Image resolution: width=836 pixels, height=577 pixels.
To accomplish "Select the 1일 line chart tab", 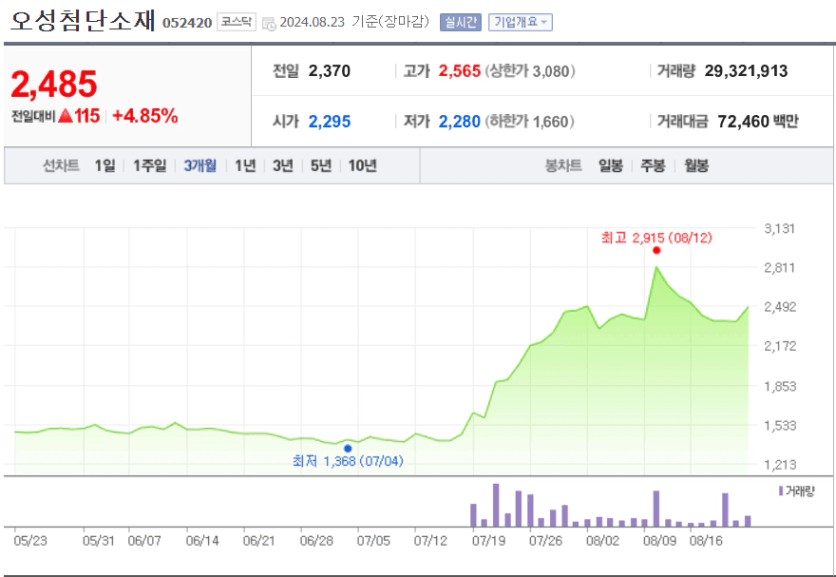I will pyautogui.click(x=105, y=166).
